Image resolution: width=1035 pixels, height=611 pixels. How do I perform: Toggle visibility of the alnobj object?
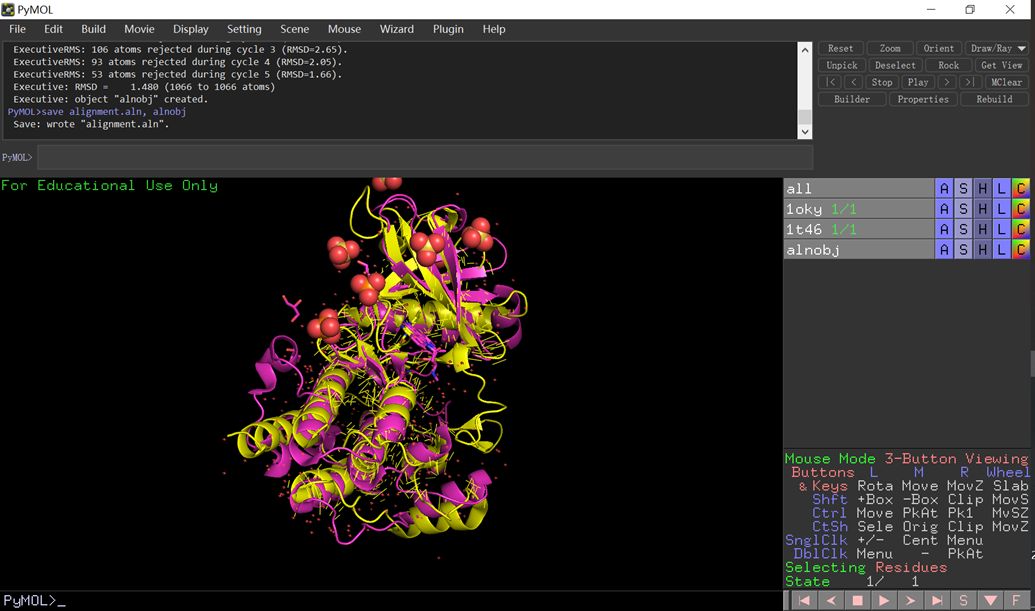tap(858, 250)
